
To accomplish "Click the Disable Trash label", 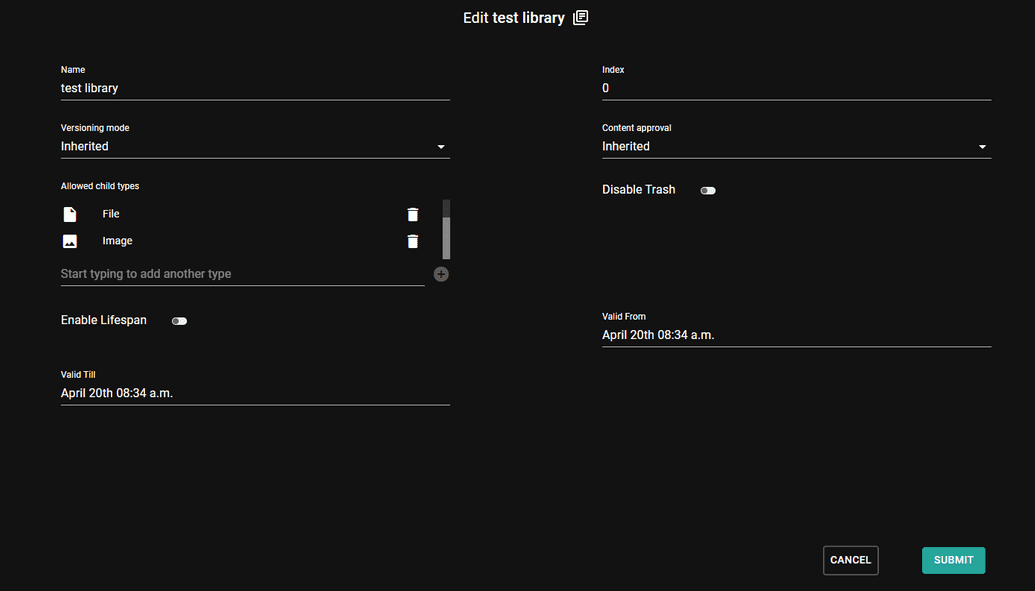I will (x=638, y=190).
